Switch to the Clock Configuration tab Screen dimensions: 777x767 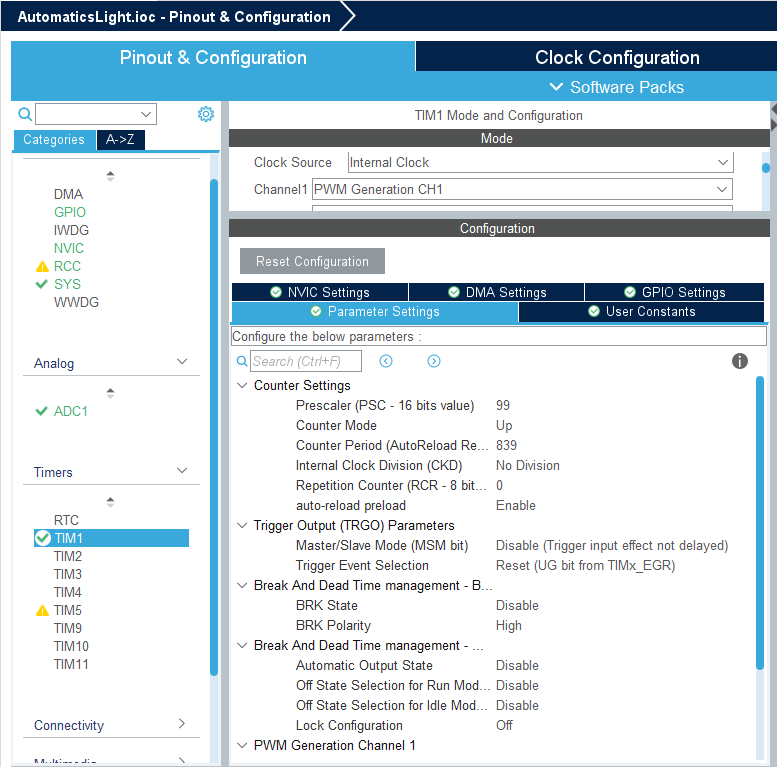(617, 57)
